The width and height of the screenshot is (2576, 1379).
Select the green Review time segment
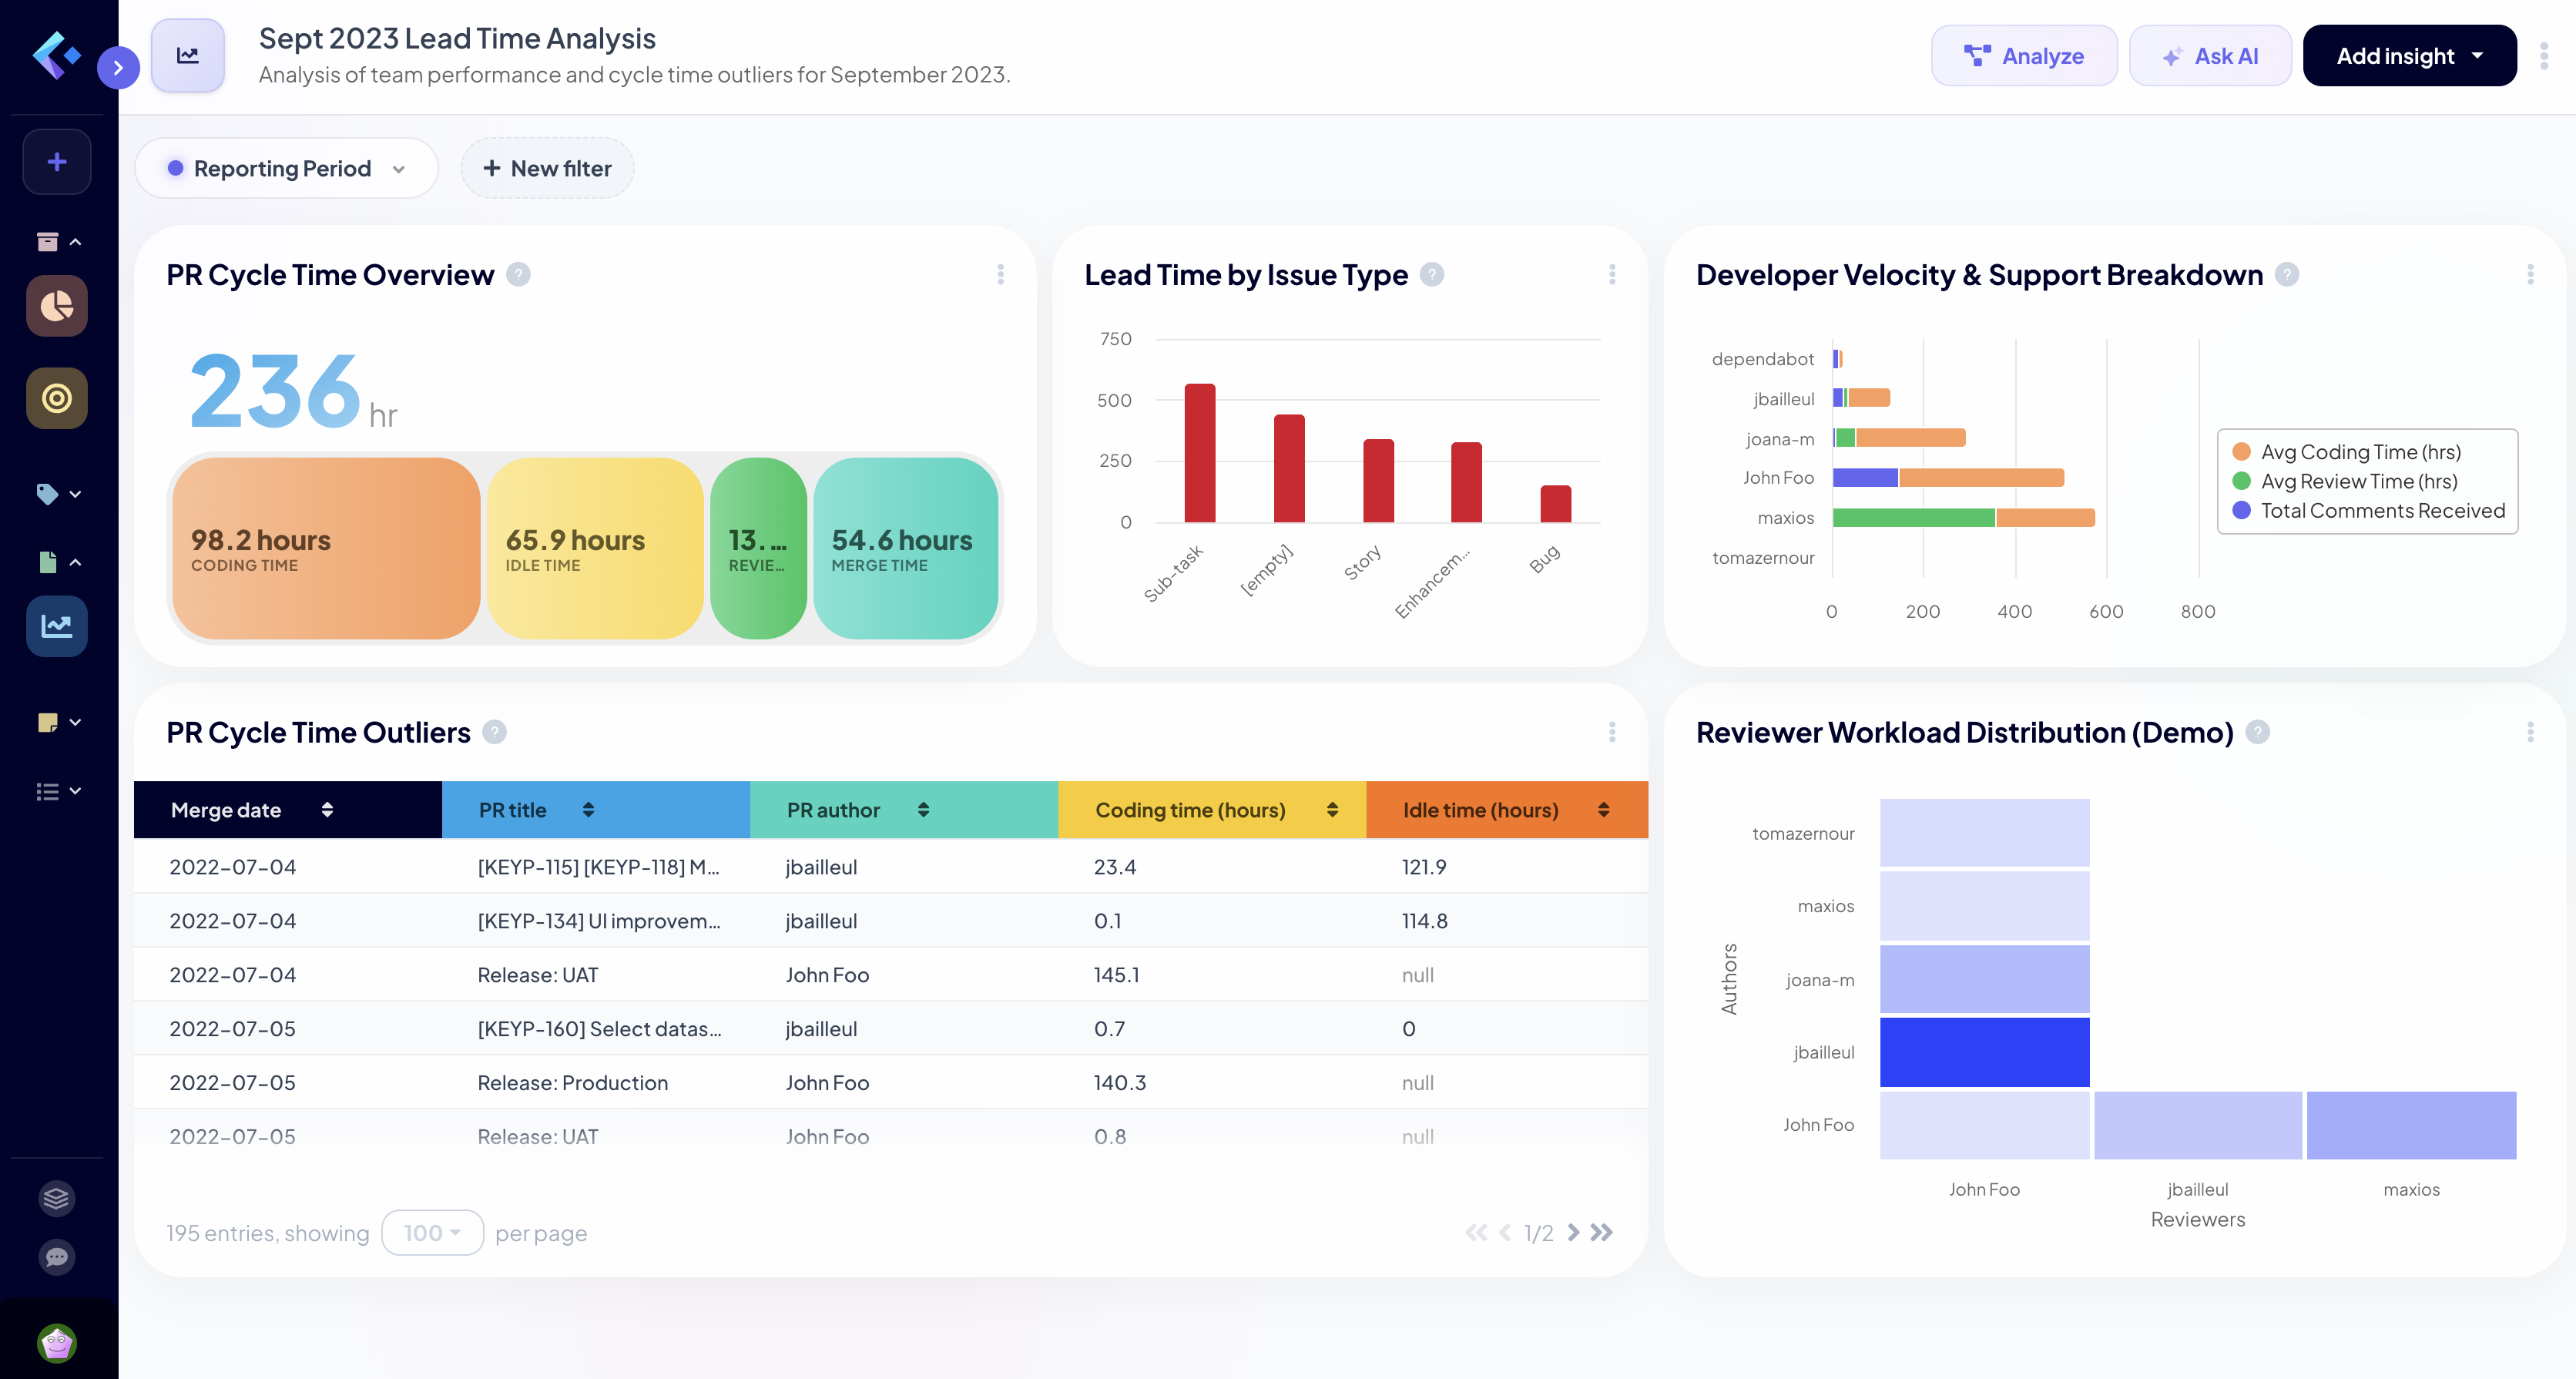click(758, 548)
